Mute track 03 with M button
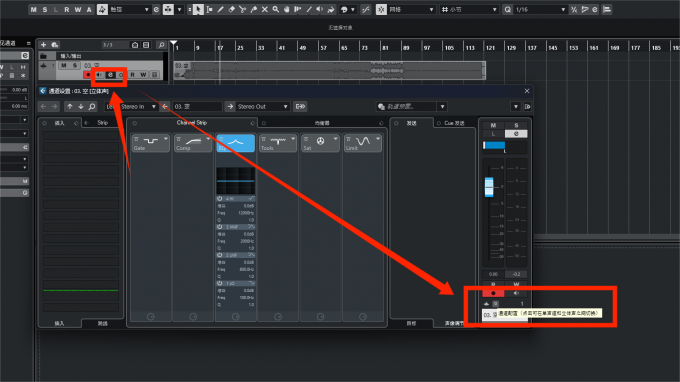The image size is (680, 382). (x=64, y=65)
